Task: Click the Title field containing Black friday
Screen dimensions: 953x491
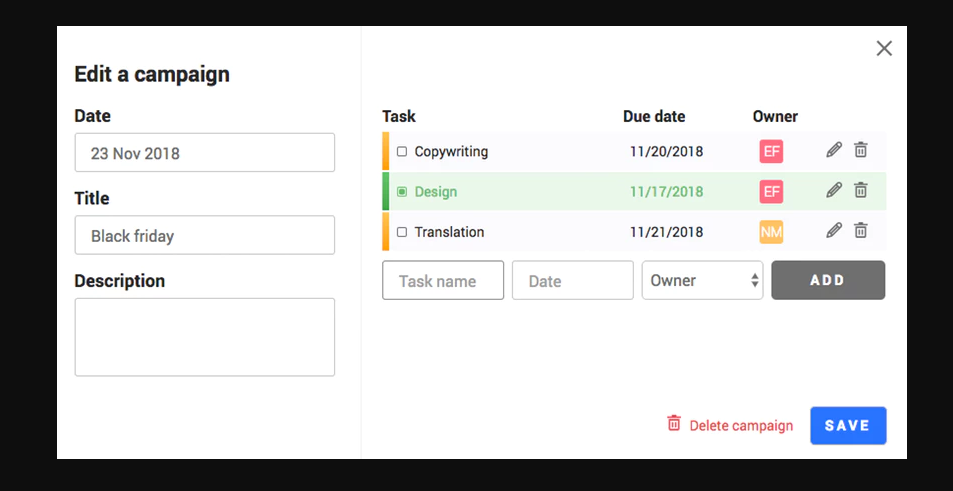Action: [204, 235]
